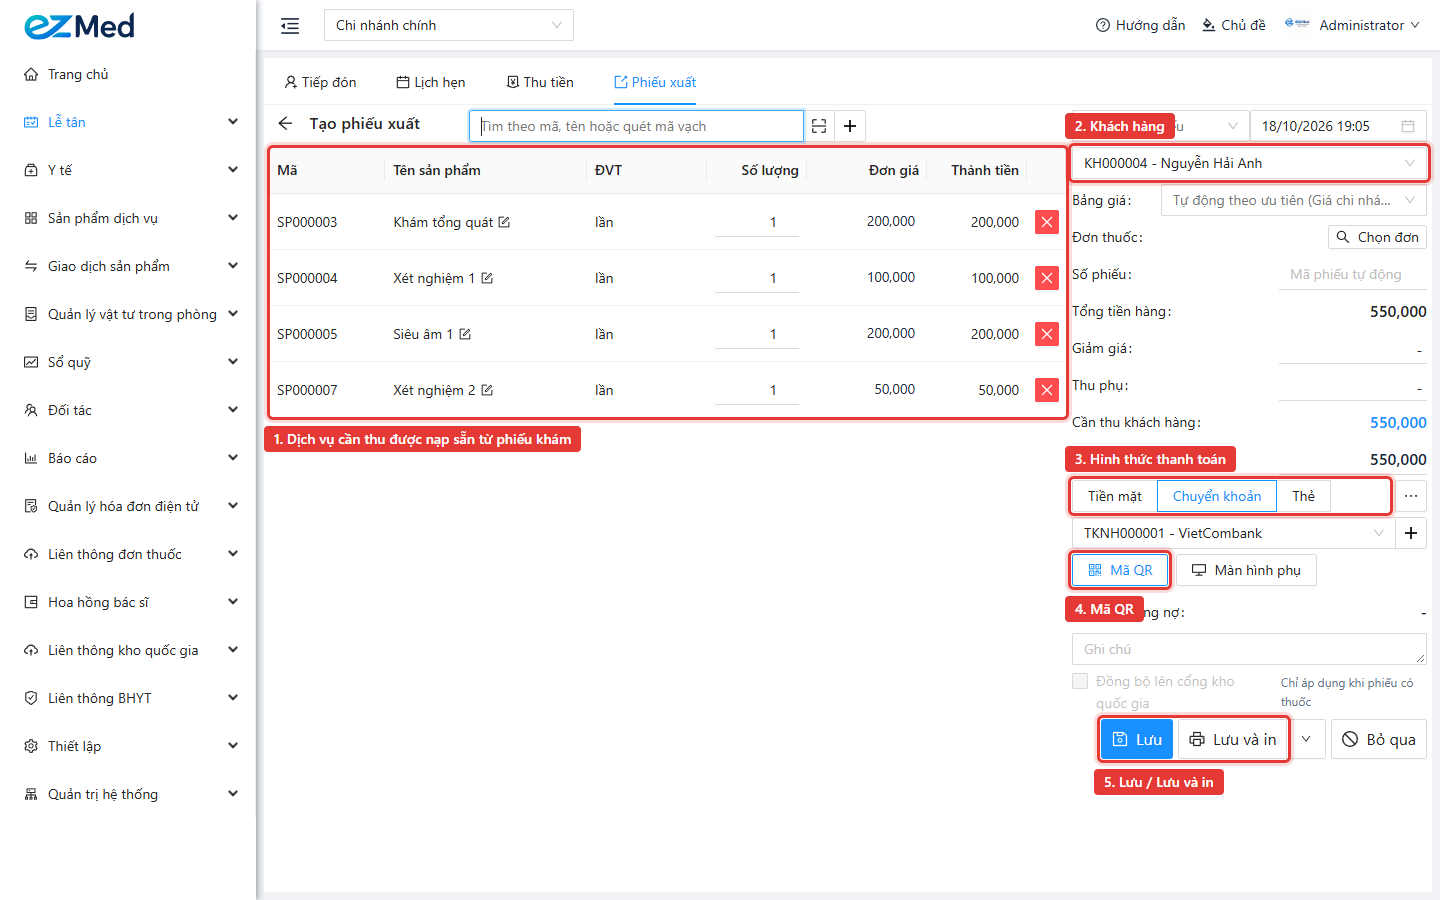Edit Khám tổng quát note icon
This screenshot has height=900, width=1440.
pos(504,222)
